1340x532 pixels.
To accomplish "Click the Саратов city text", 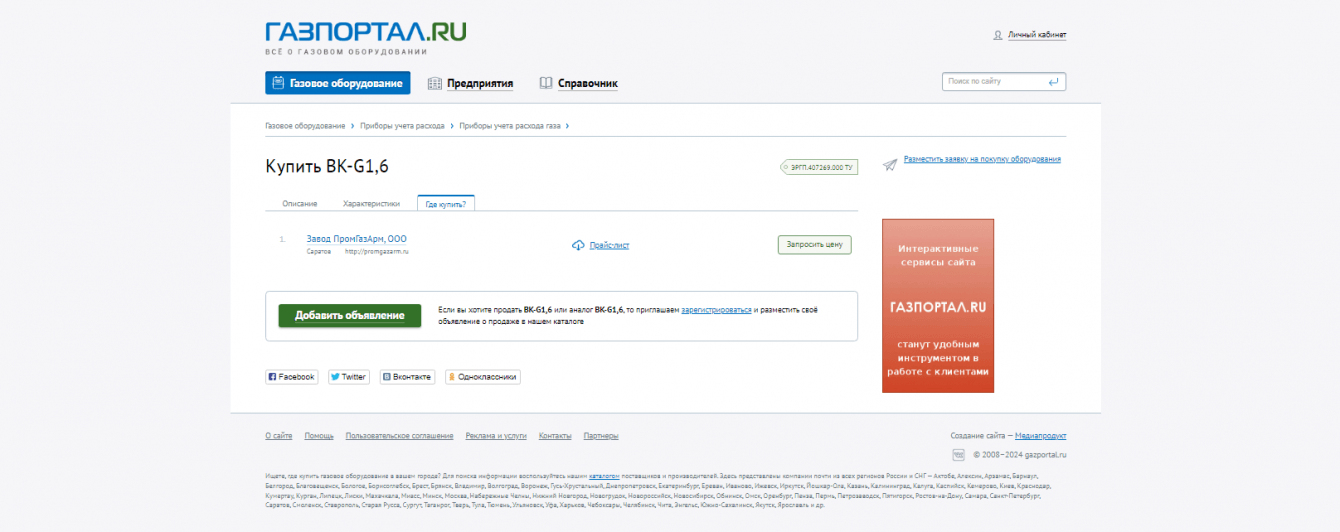I will (x=318, y=252).
